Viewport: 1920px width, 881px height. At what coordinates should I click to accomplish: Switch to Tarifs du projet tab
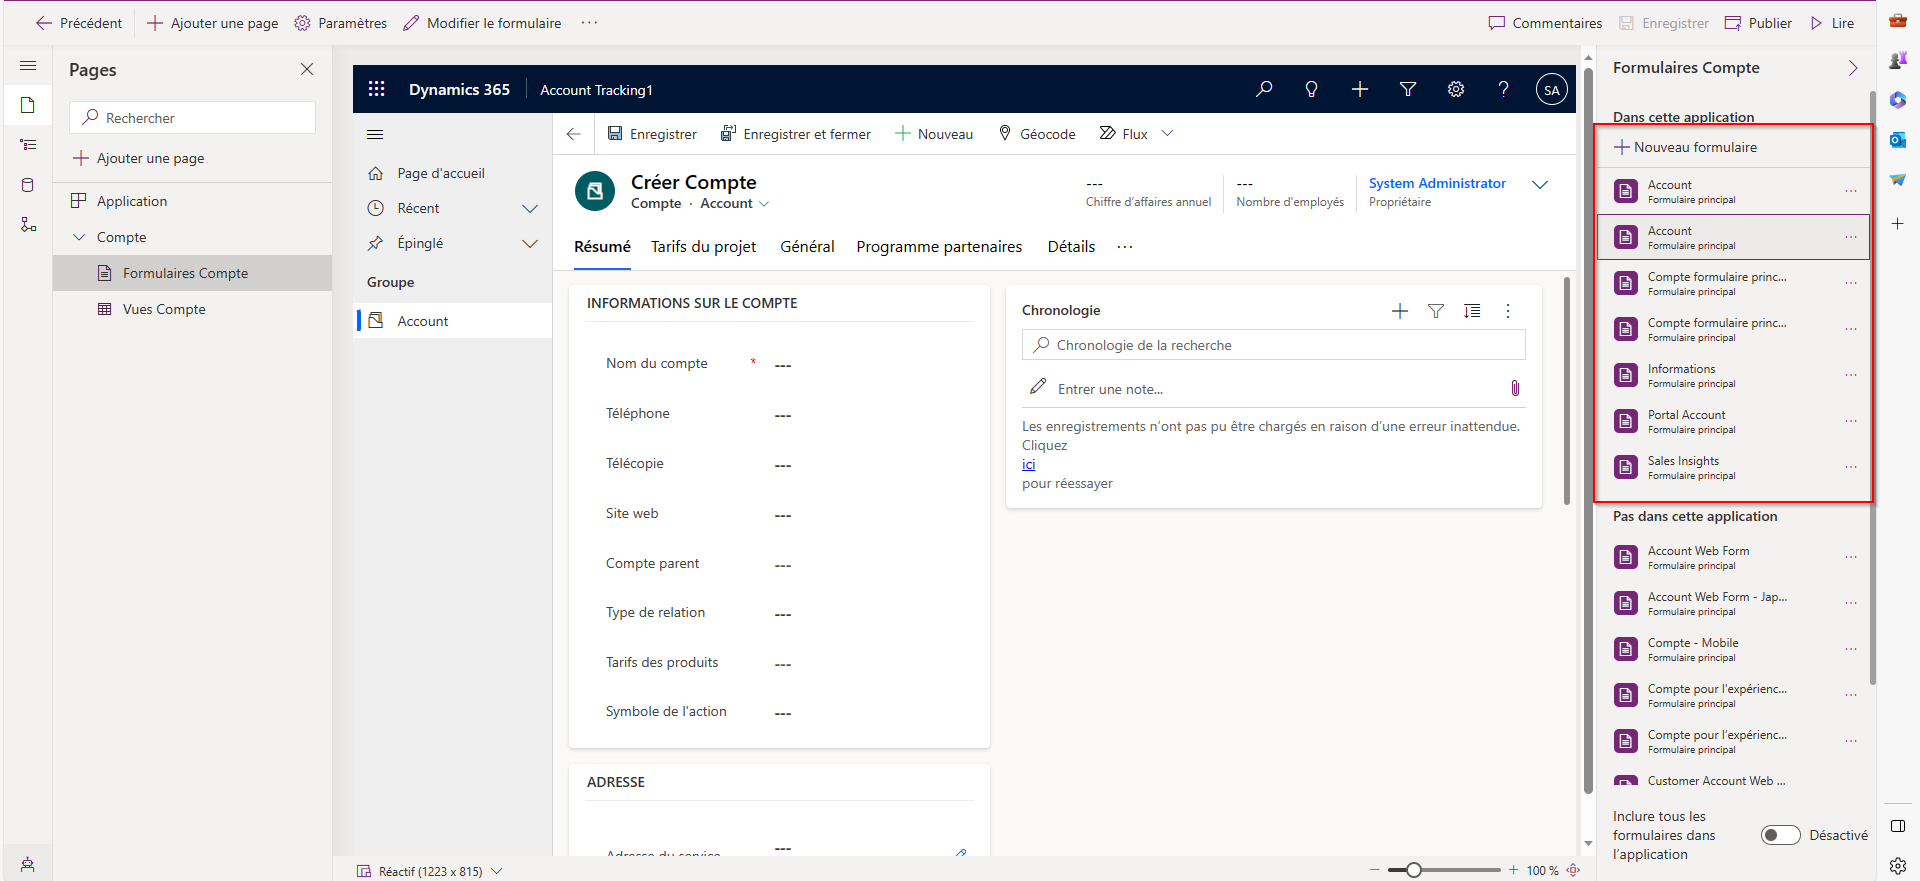click(x=703, y=247)
